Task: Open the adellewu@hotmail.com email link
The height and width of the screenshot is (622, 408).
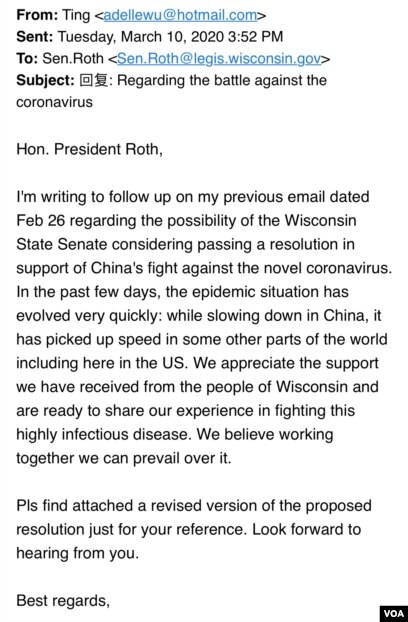Action: pyautogui.click(x=180, y=15)
